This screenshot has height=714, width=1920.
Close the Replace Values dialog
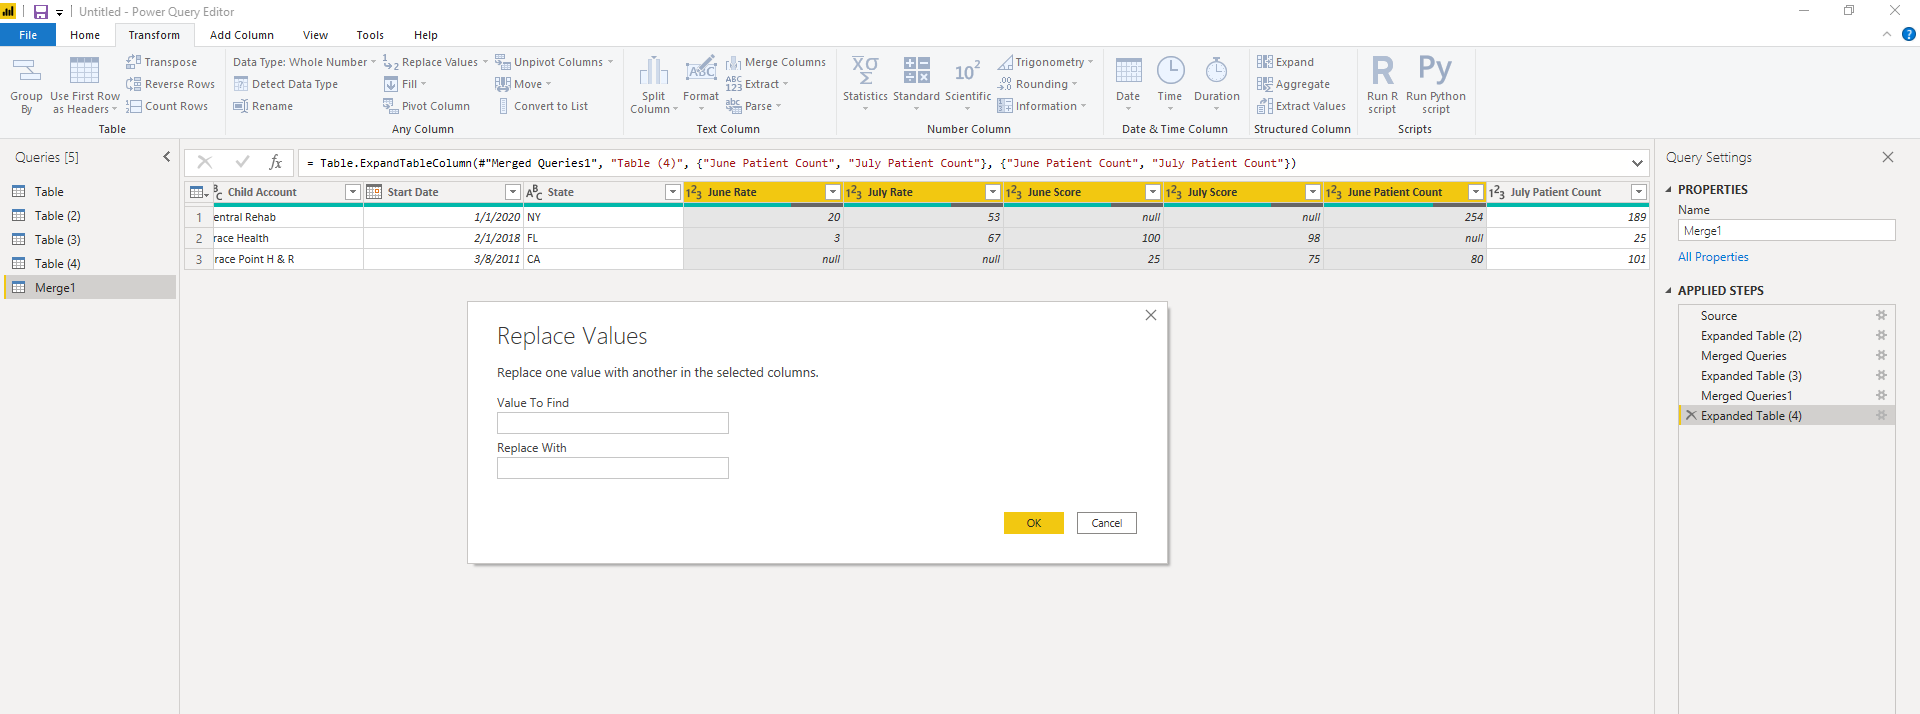1151,315
